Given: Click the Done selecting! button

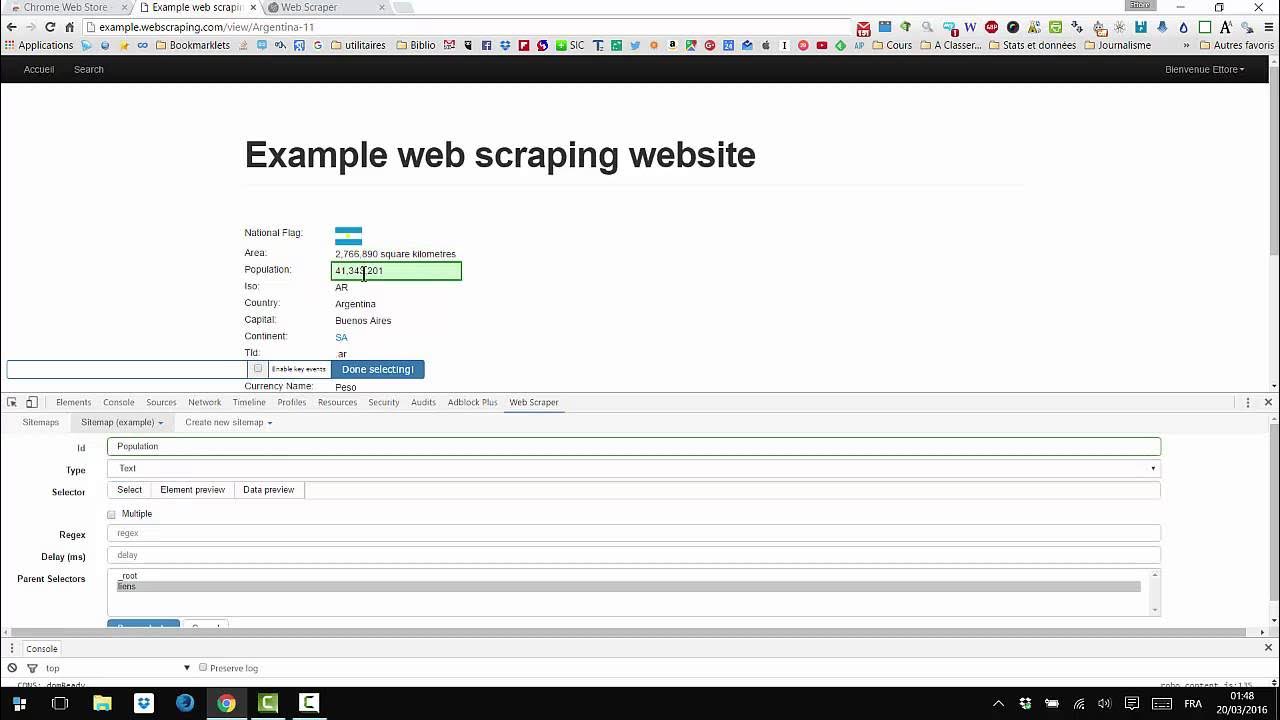Looking at the screenshot, I should point(377,369).
